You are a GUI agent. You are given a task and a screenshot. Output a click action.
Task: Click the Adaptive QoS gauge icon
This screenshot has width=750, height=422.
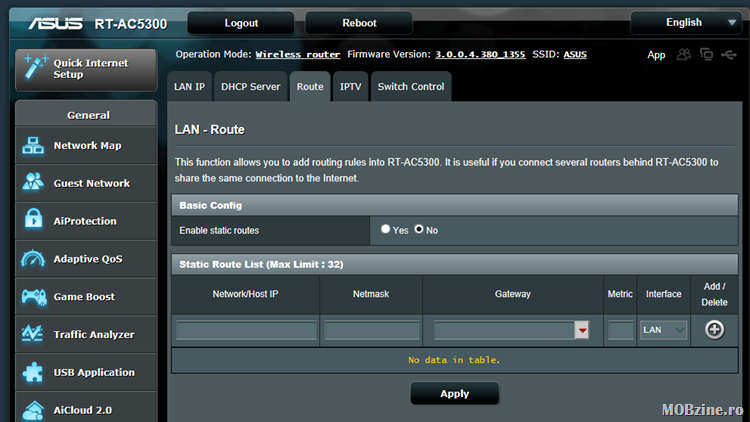coord(33,258)
